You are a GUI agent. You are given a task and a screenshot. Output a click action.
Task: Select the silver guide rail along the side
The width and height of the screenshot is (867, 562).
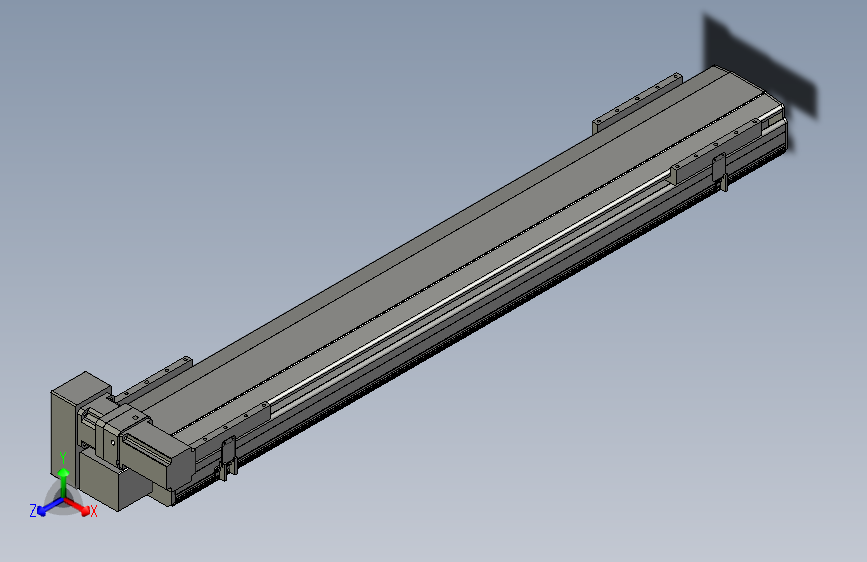(x=470, y=288)
